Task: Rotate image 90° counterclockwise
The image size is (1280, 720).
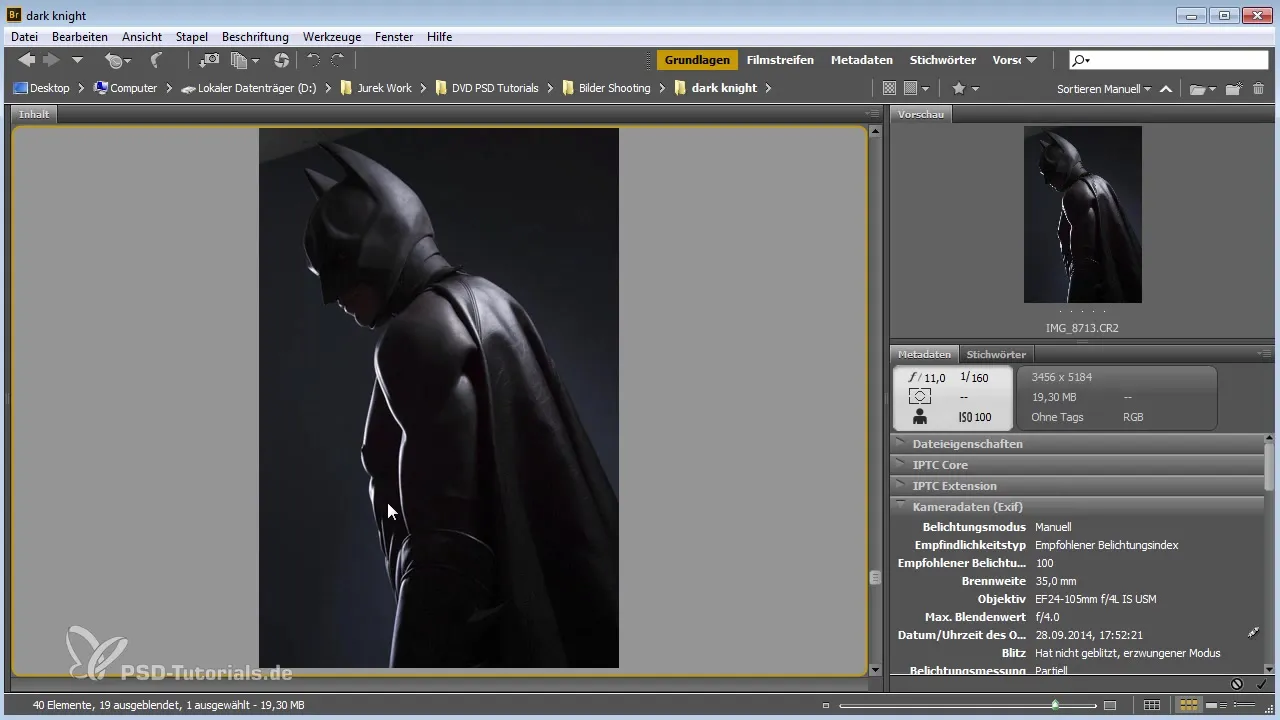Action: point(313,60)
